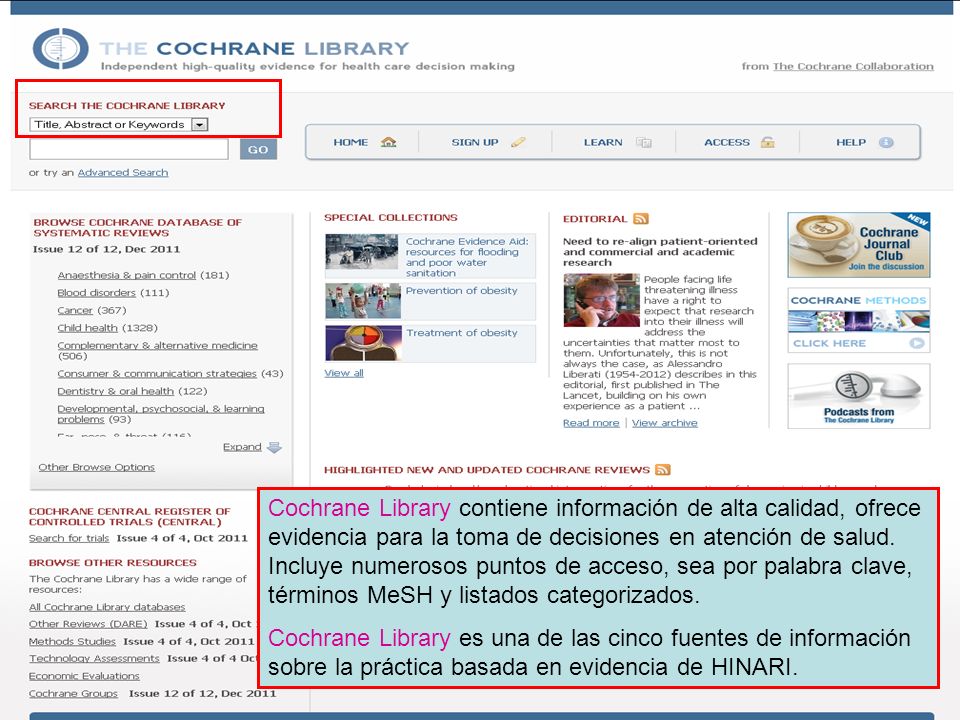Click the Access padlock icon

click(x=767, y=142)
